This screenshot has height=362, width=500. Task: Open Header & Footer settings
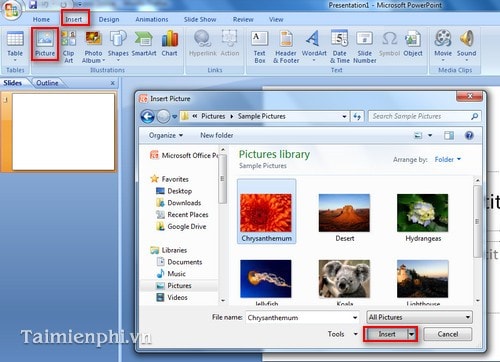click(286, 47)
